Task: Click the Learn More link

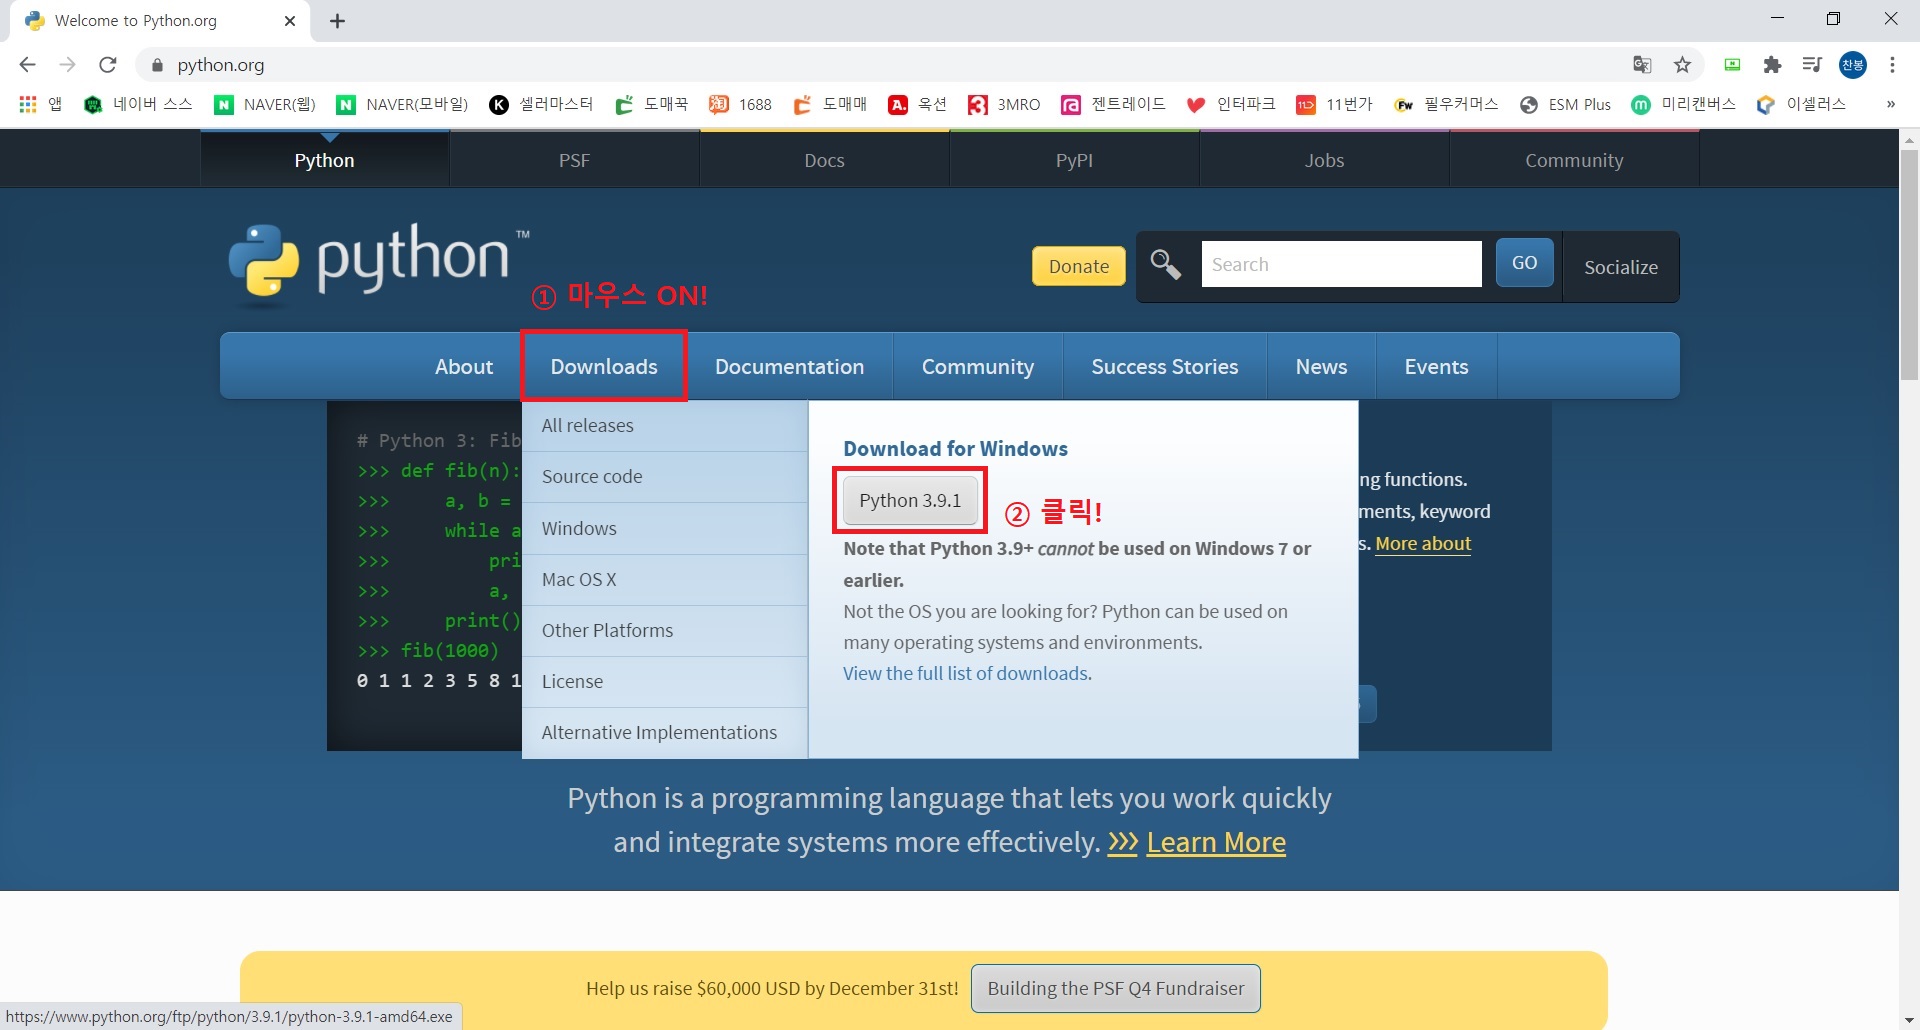Action: point(1216,843)
